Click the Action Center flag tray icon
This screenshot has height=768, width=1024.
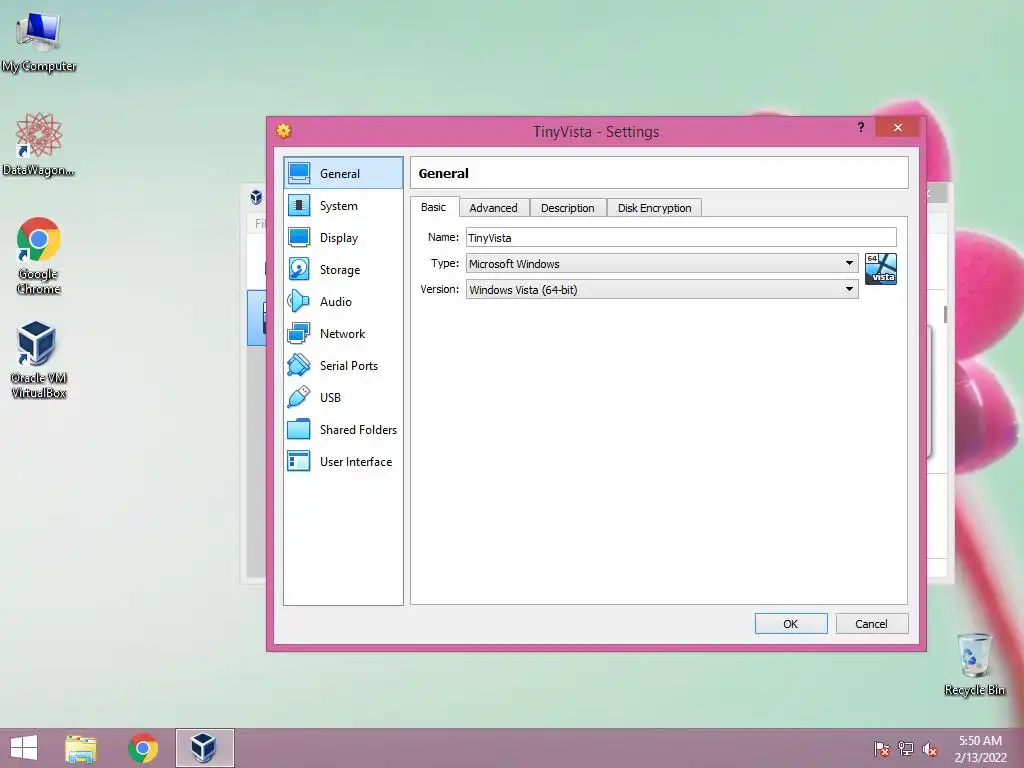tap(882, 749)
